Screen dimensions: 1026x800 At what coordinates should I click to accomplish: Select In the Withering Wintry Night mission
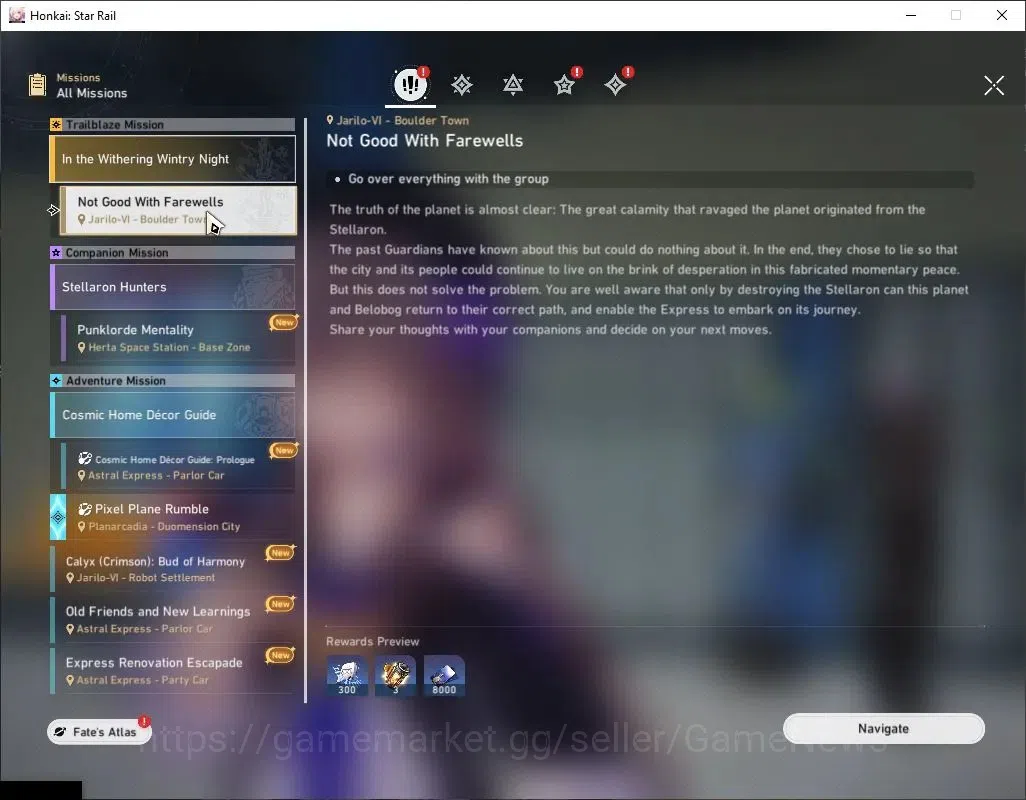pyautogui.click(x=173, y=159)
